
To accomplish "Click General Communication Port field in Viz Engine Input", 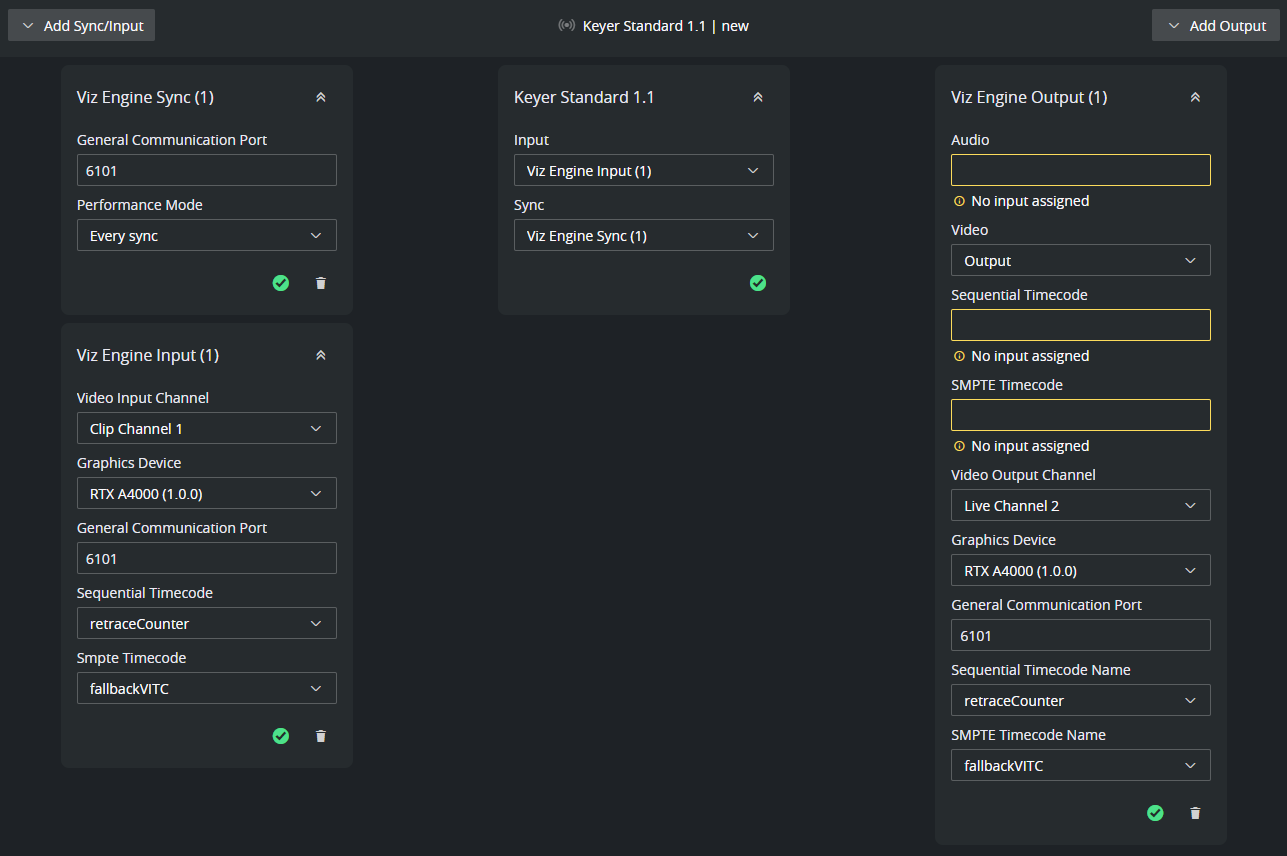I will [x=207, y=559].
